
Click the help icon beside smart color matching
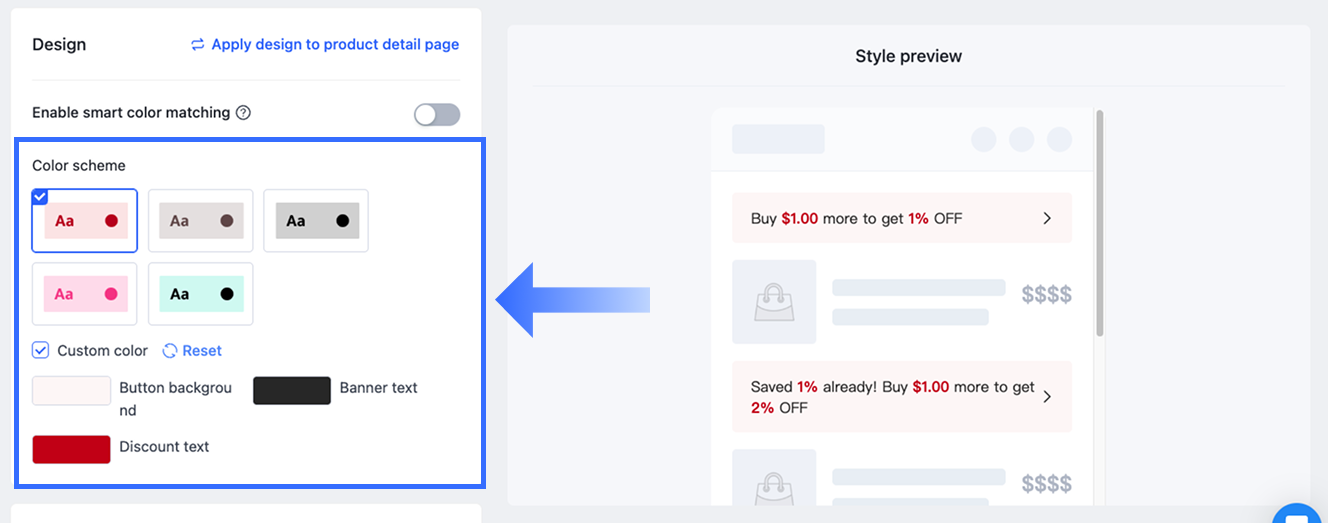click(x=243, y=113)
